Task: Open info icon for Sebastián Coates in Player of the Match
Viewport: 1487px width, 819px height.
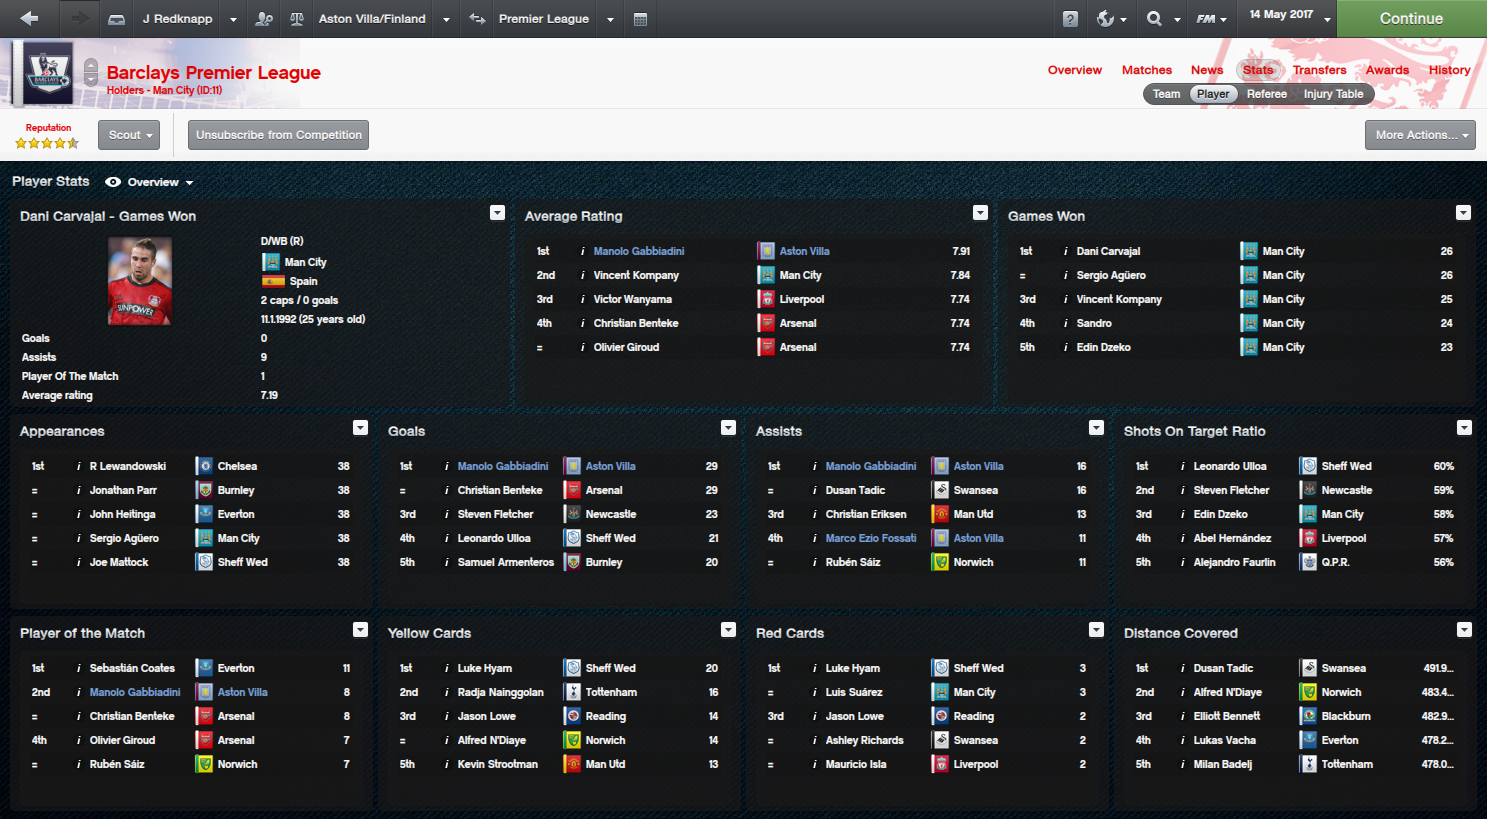Action: pyautogui.click(x=79, y=668)
